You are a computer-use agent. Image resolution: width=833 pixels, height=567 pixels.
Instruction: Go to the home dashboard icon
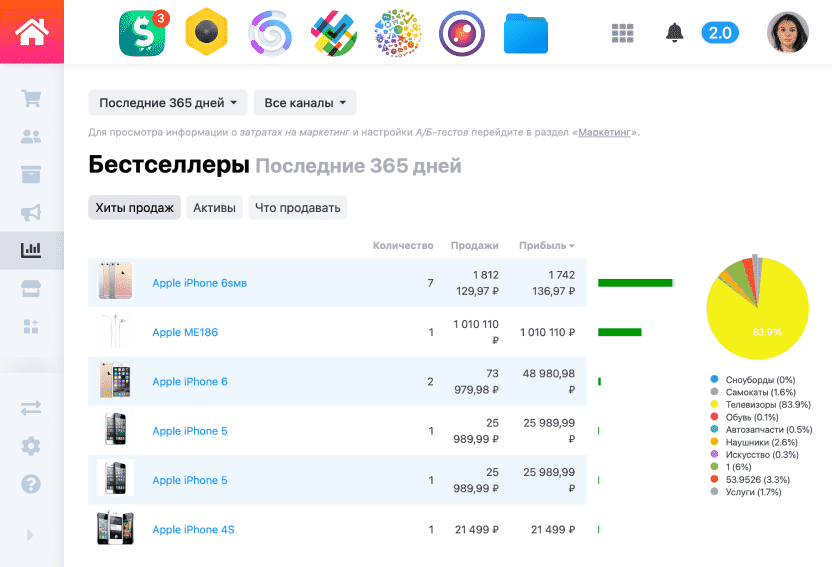pos(31,32)
